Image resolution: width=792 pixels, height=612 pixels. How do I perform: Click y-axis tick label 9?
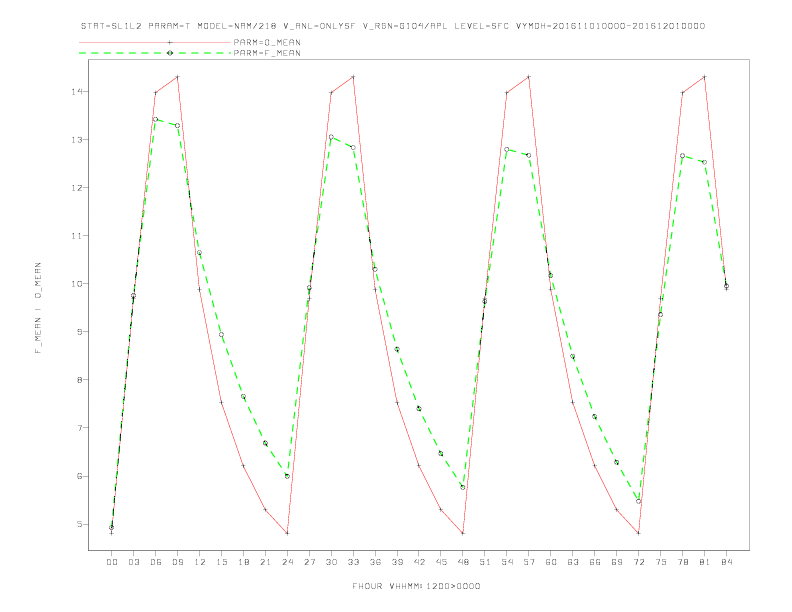click(79, 332)
